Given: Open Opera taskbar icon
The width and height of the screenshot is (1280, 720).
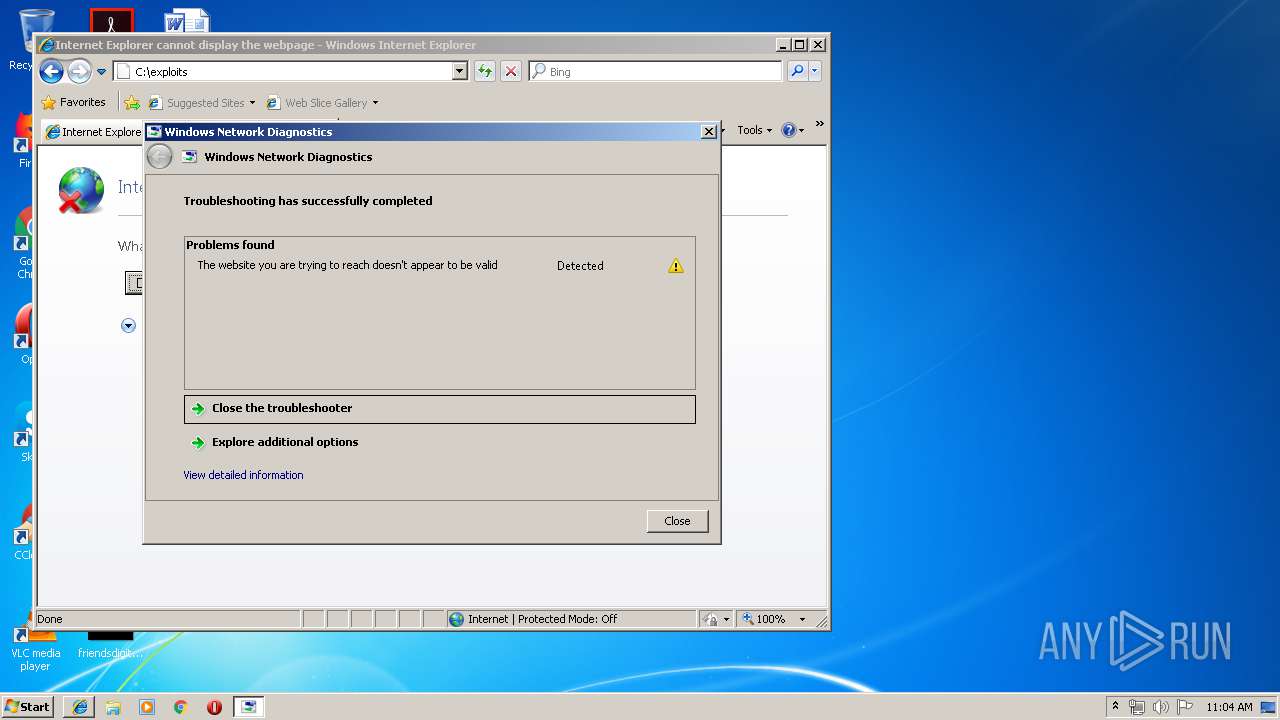Looking at the screenshot, I should coord(214,707).
